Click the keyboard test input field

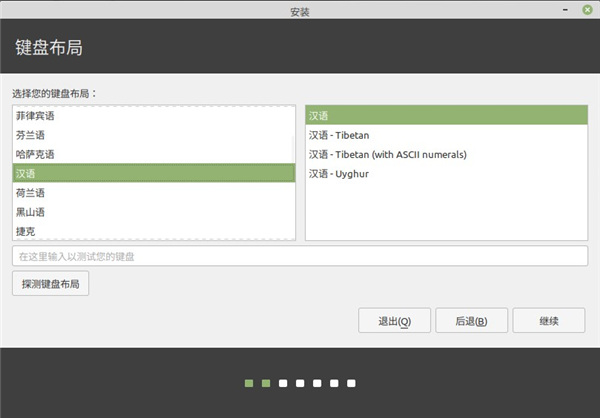(x=300, y=257)
